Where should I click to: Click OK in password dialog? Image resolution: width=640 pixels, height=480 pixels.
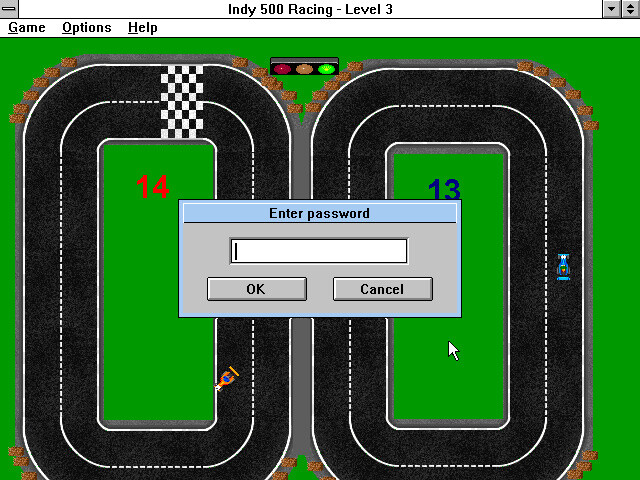pos(257,289)
